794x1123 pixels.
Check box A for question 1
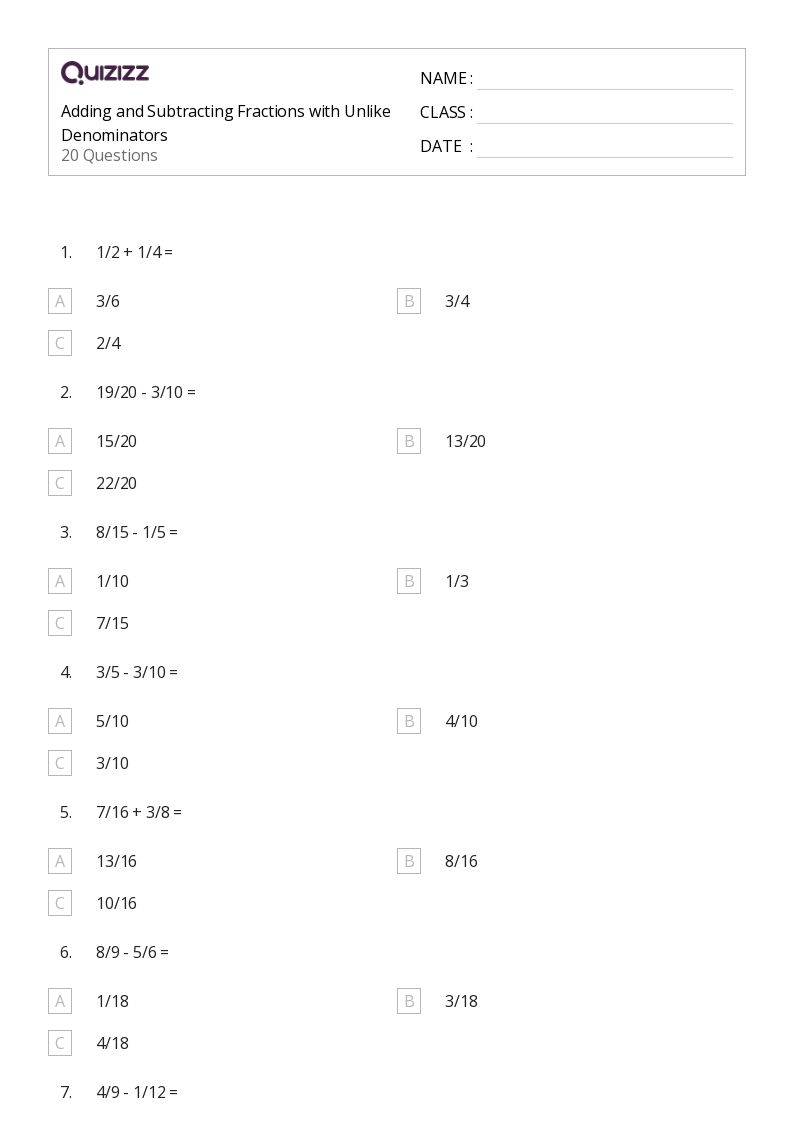60,302
